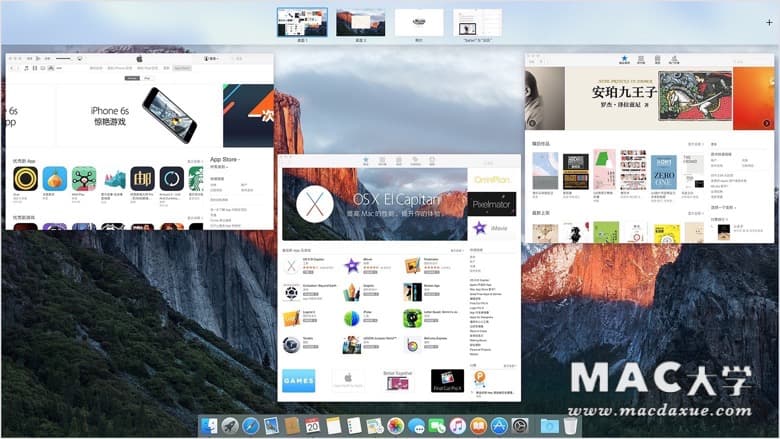The height and width of the screenshot is (439, 780).
Task: Click the AirPlay icon in iTunes toolbar
Action: pyautogui.click(x=80, y=59)
